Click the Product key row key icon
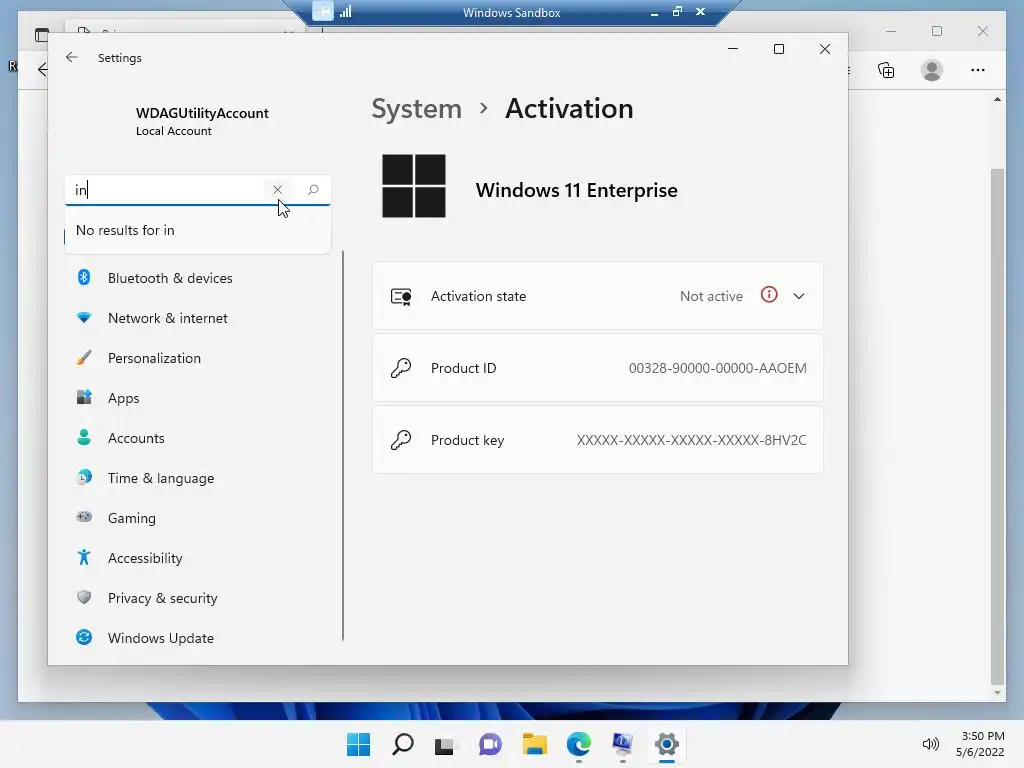 [x=401, y=440]
